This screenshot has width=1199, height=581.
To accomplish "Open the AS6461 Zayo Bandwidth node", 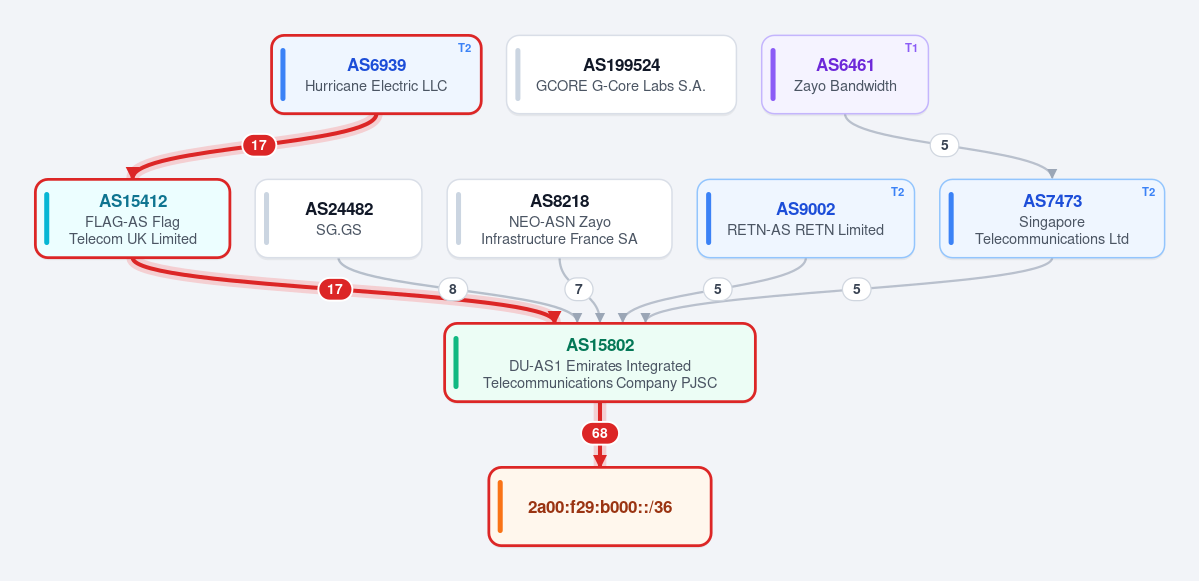I will coord(845,75).
